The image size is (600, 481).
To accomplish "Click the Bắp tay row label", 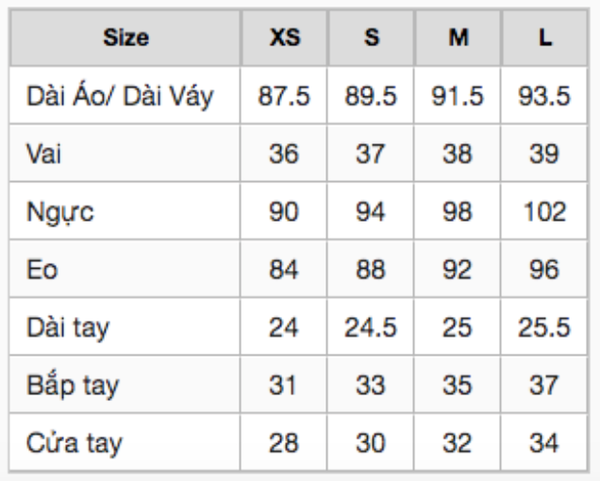I will tap(73, 385).
